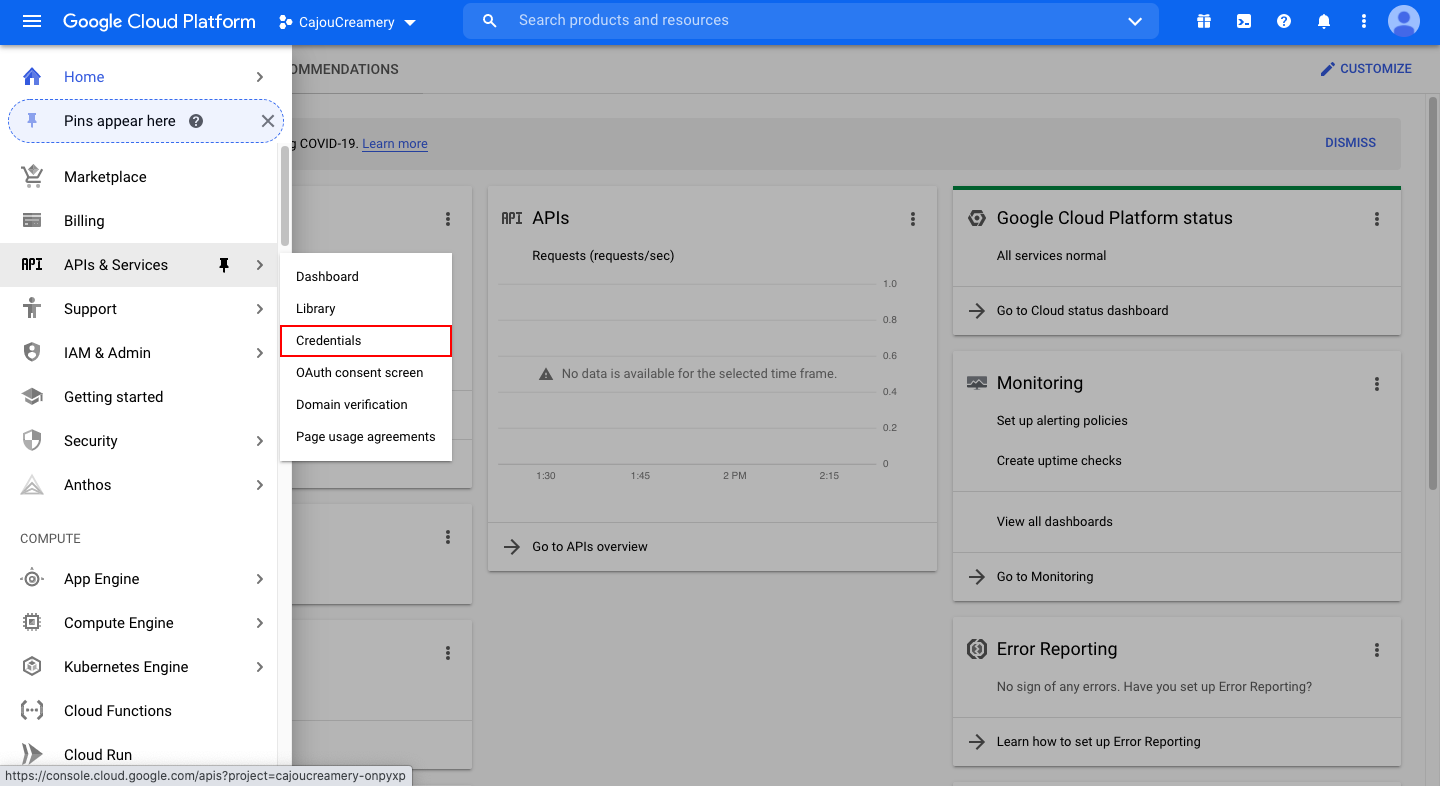The width and height of the screenshot is (1440, 786).
Task: Open Monitoring card three-dot options
Action: click(x=1377, y=384)
